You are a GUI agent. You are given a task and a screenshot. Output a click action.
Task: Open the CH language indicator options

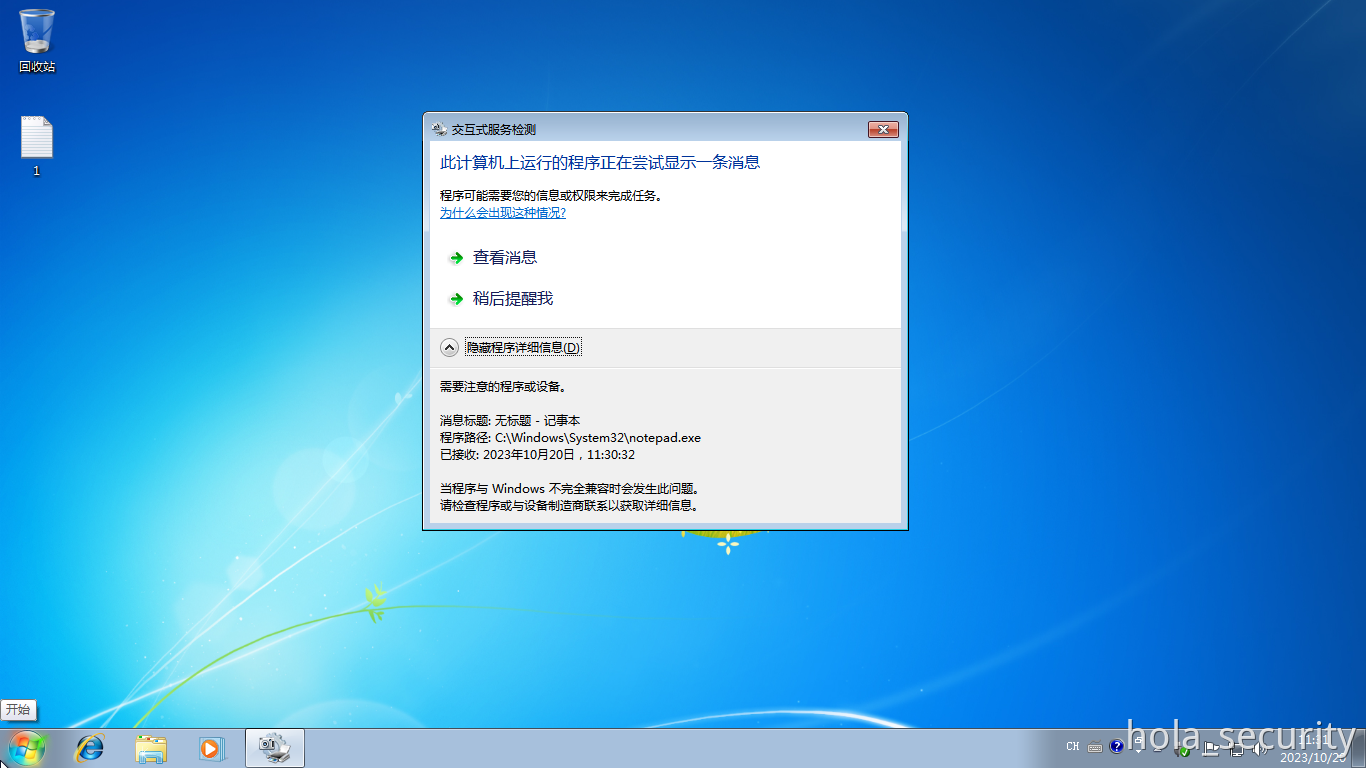click(1072, 746)
